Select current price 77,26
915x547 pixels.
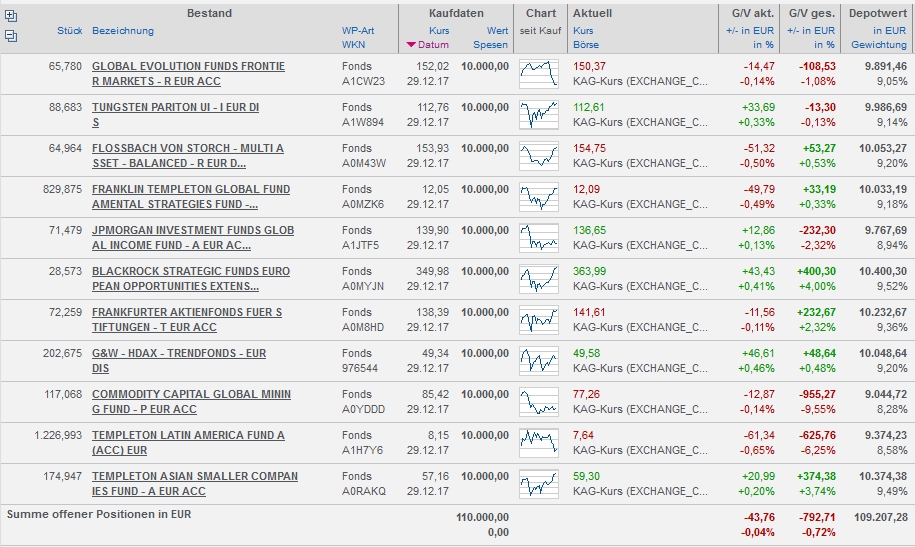(x=586, y=394)
